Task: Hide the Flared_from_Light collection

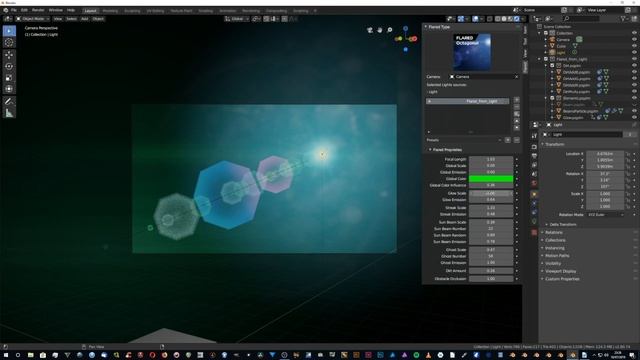Action: [634, 59]
